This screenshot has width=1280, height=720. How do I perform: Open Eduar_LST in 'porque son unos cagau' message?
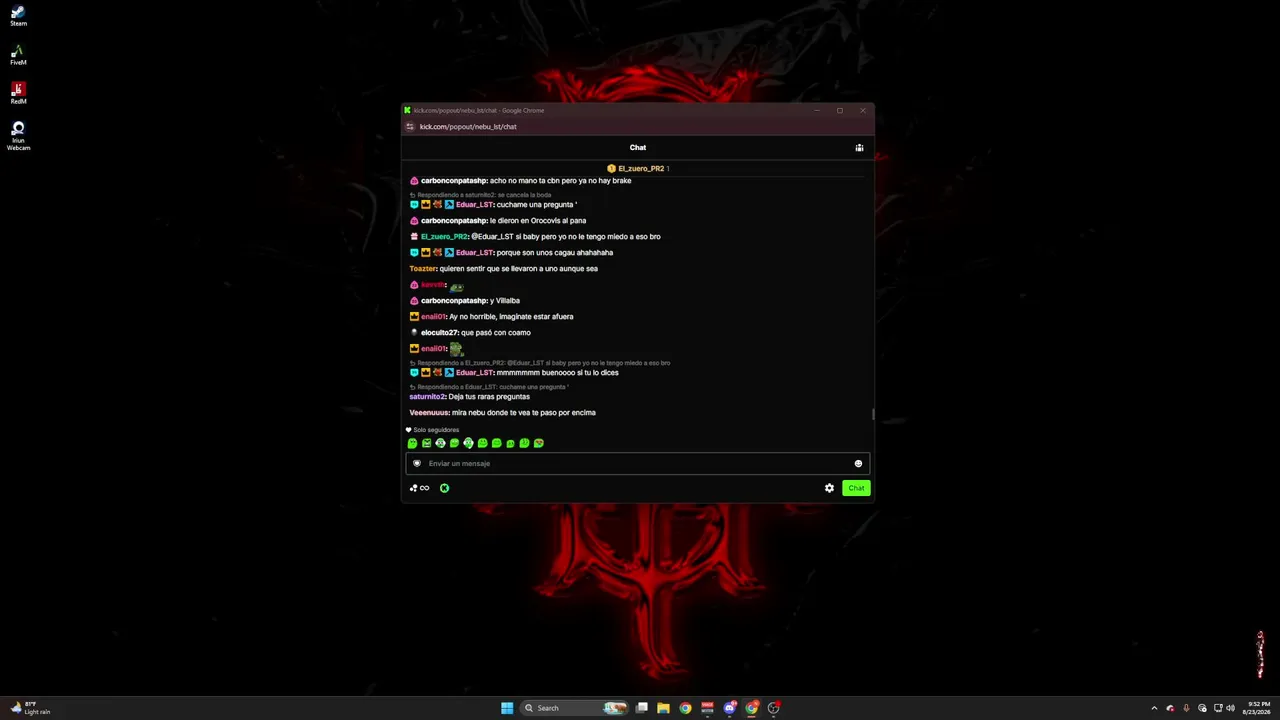coord(474,253)
